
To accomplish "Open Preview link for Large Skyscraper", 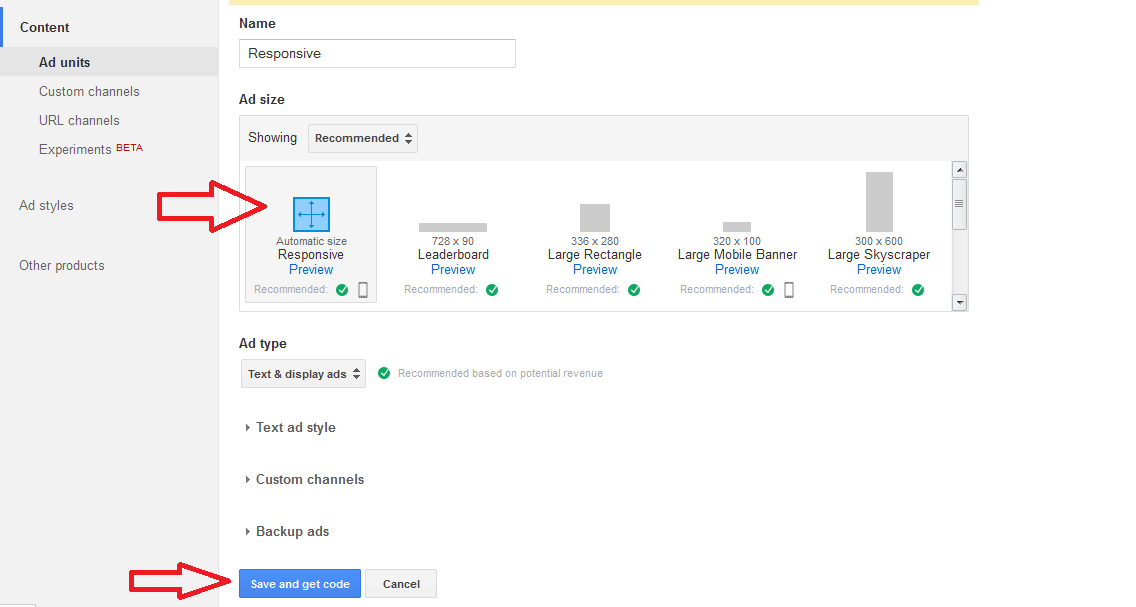I will click(879, 269).
